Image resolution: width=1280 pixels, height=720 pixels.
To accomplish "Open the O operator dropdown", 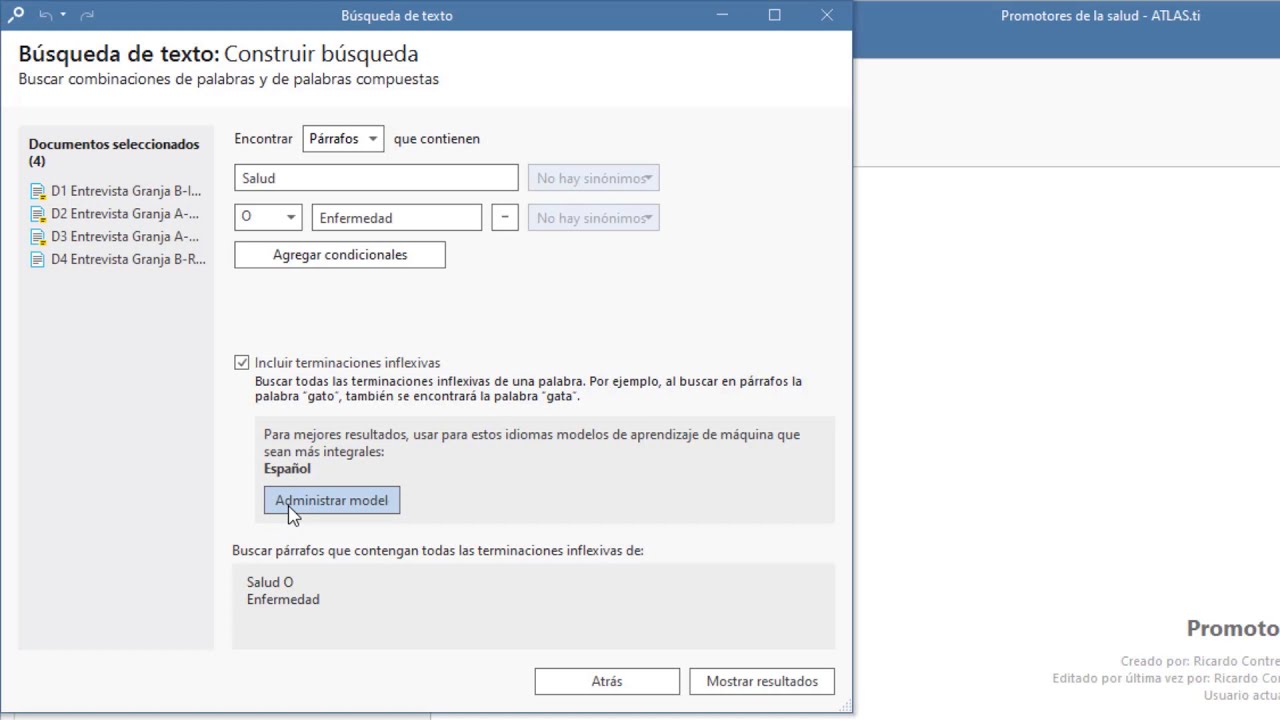I will 268,217.
